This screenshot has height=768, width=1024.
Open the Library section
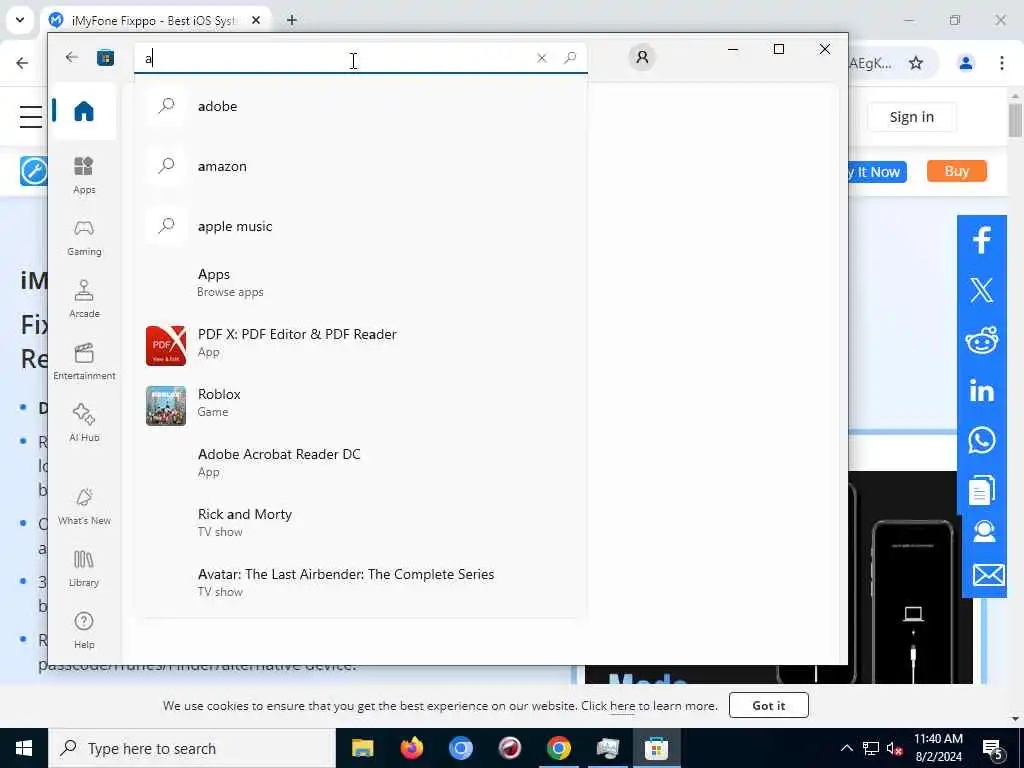click(84, 568)
